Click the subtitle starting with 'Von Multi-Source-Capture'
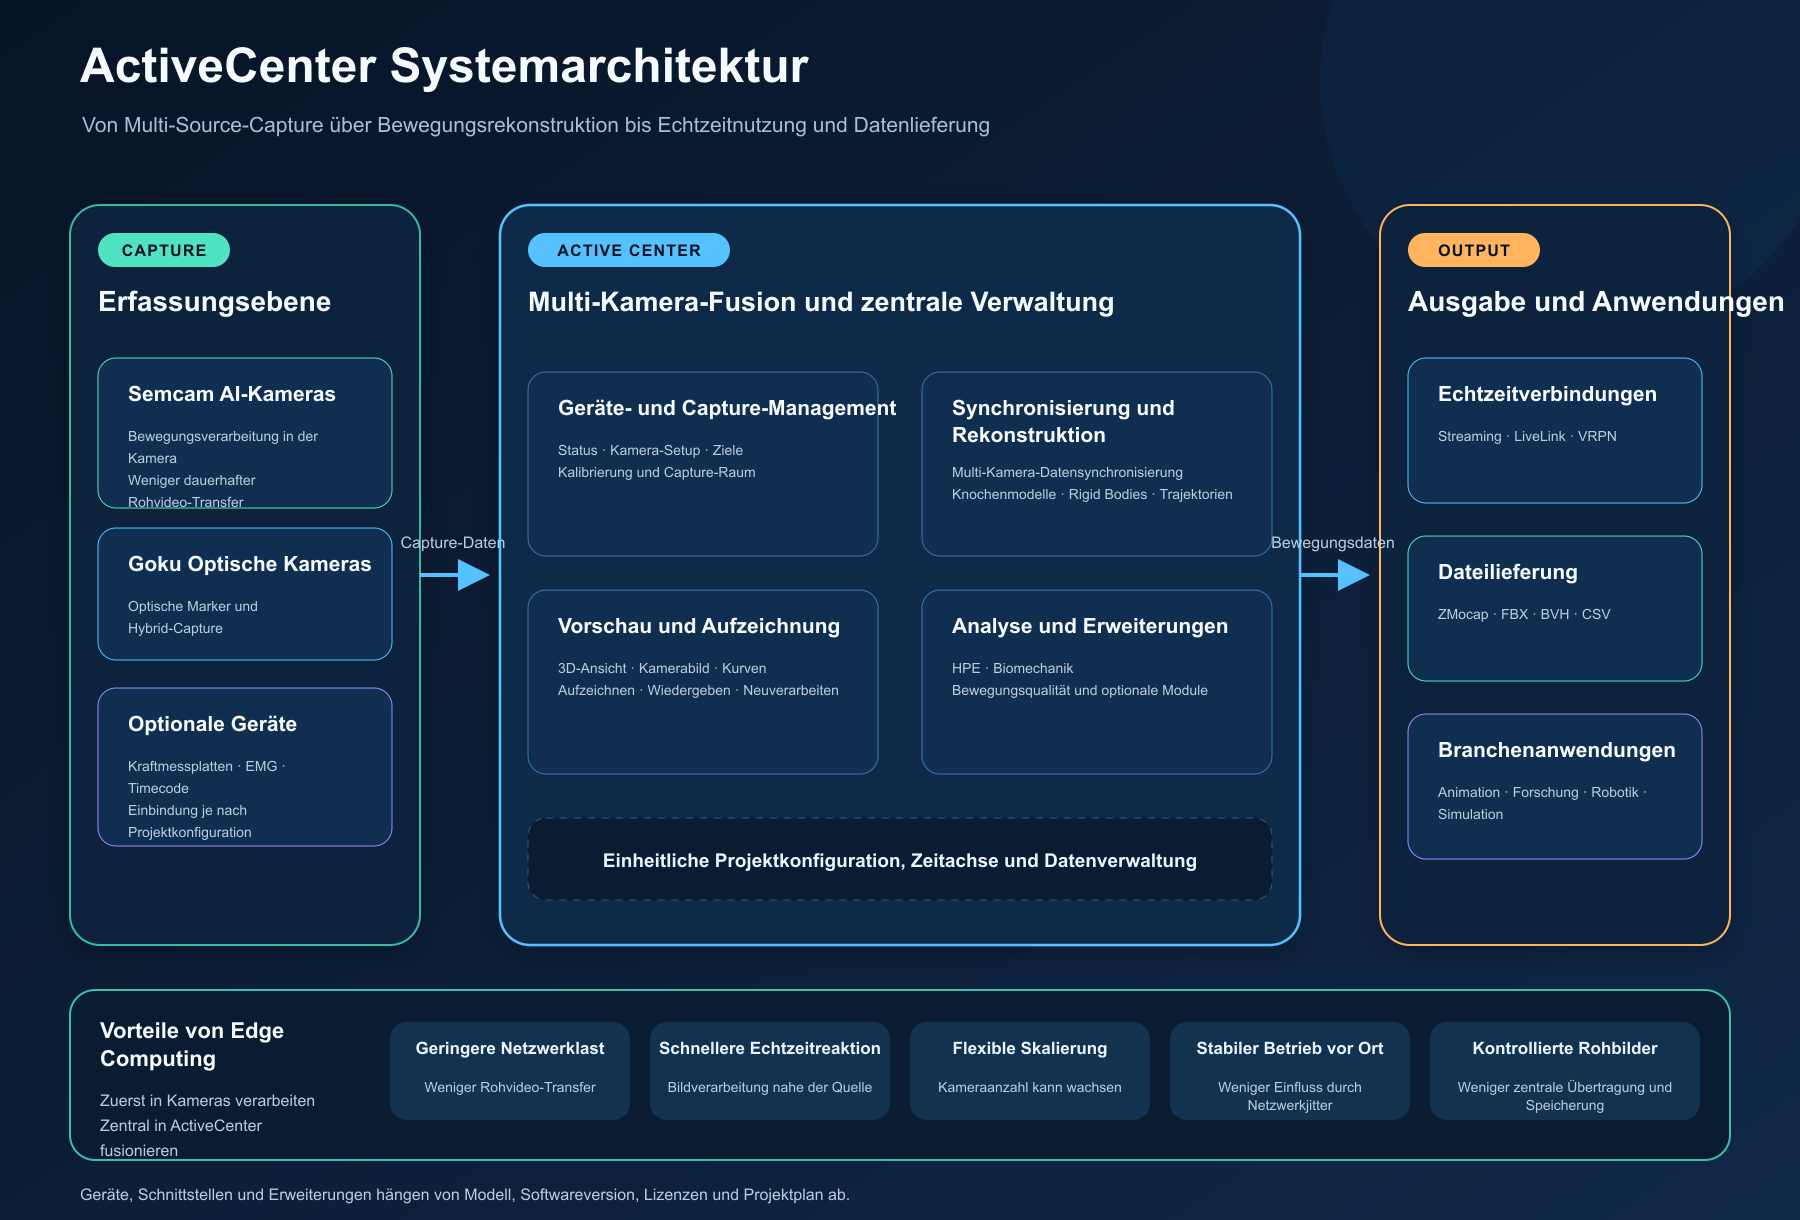This screenshot has height=1220, width=1800. [x=536, y=125]
